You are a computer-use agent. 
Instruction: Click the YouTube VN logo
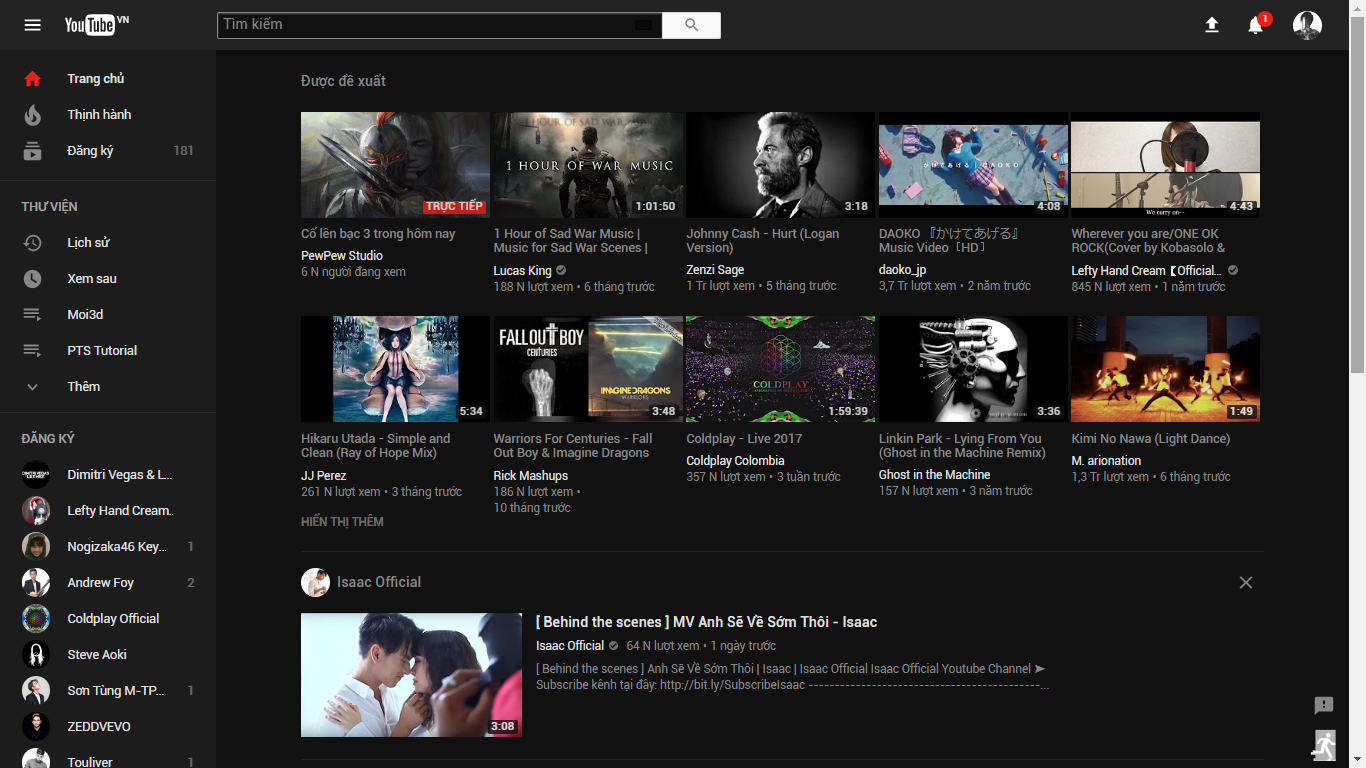pos(97,25)
